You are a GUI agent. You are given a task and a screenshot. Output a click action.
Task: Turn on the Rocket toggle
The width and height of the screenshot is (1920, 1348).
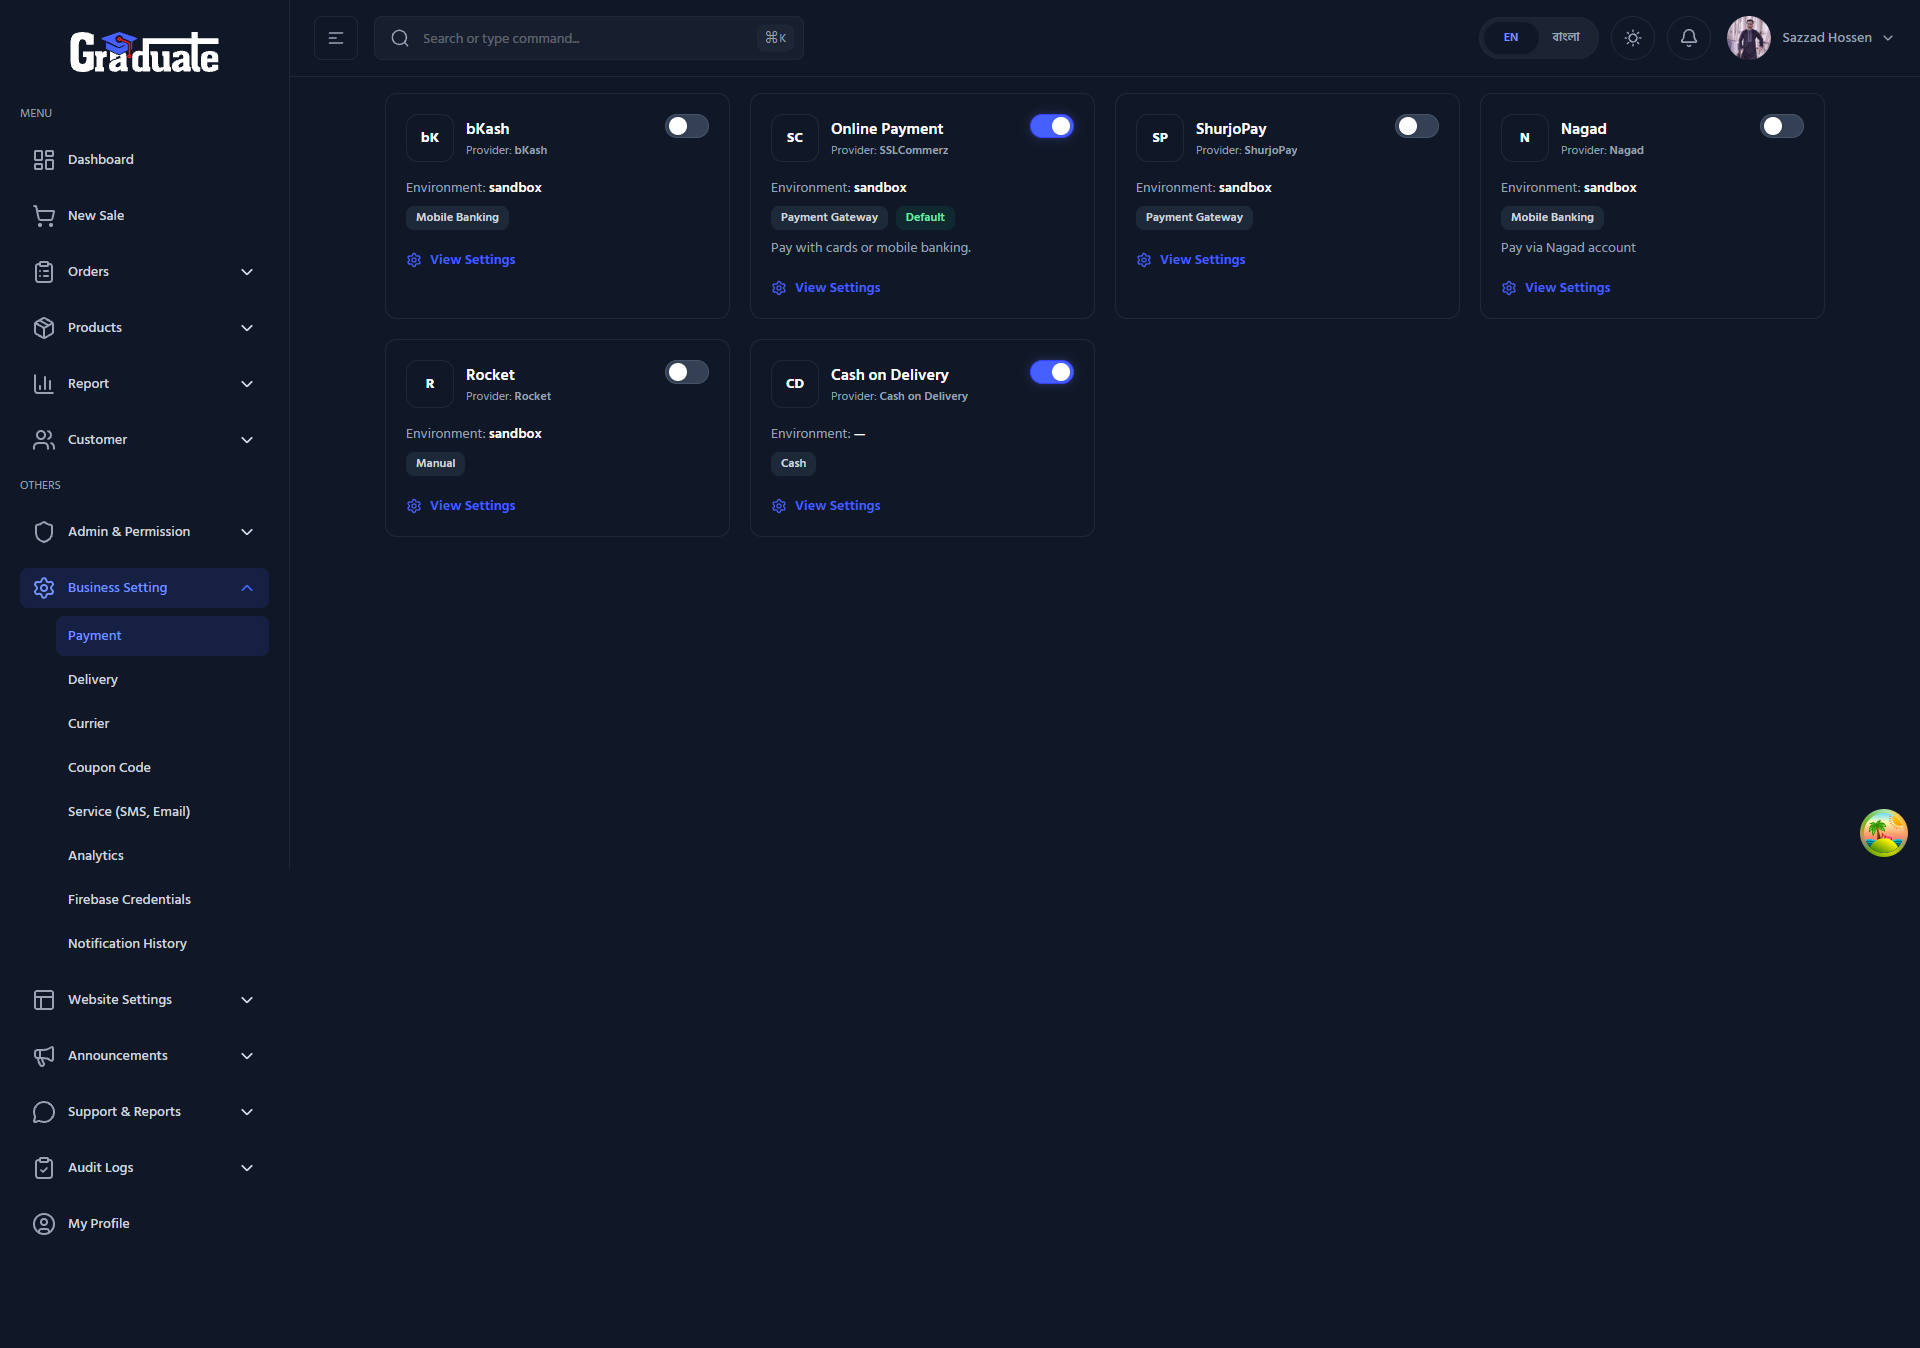tap(687, 372)
